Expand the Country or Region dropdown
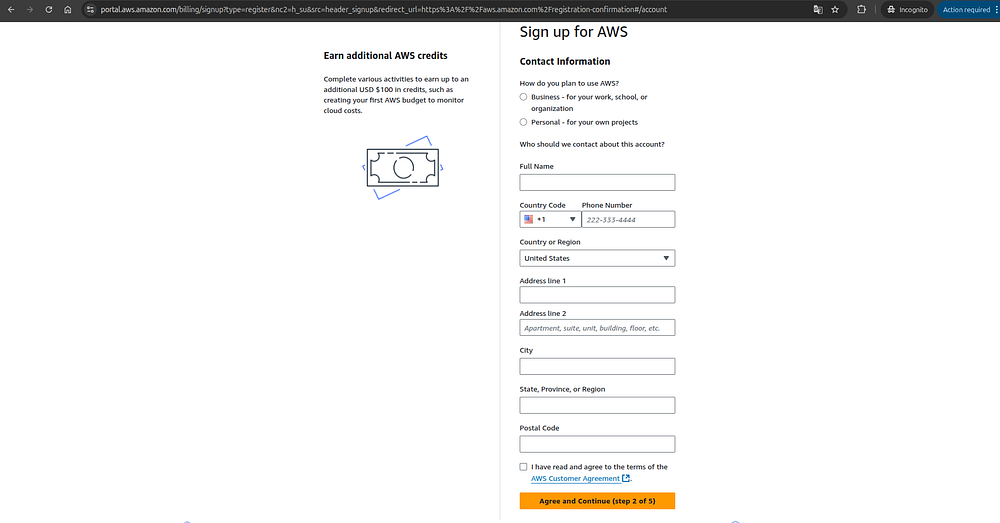Screen dimensions: 1000x523 point(597,258)
